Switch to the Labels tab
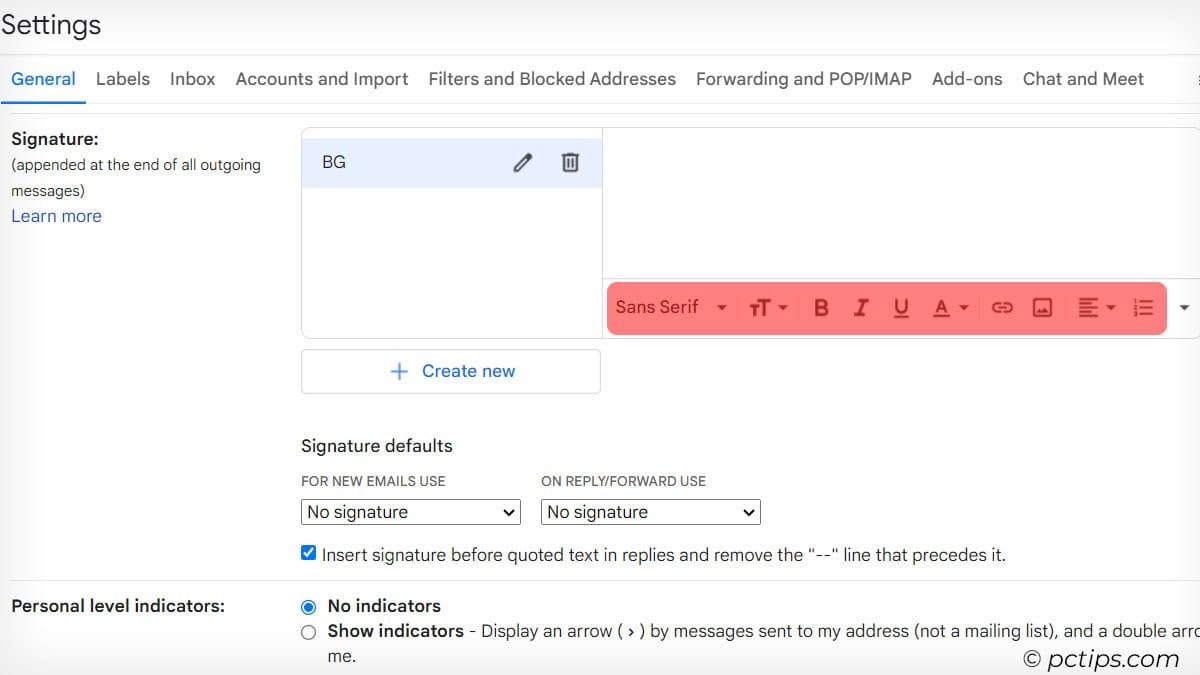Image resolution: width=1200 pixels, height=675 pixels. [x=122, y=78]
